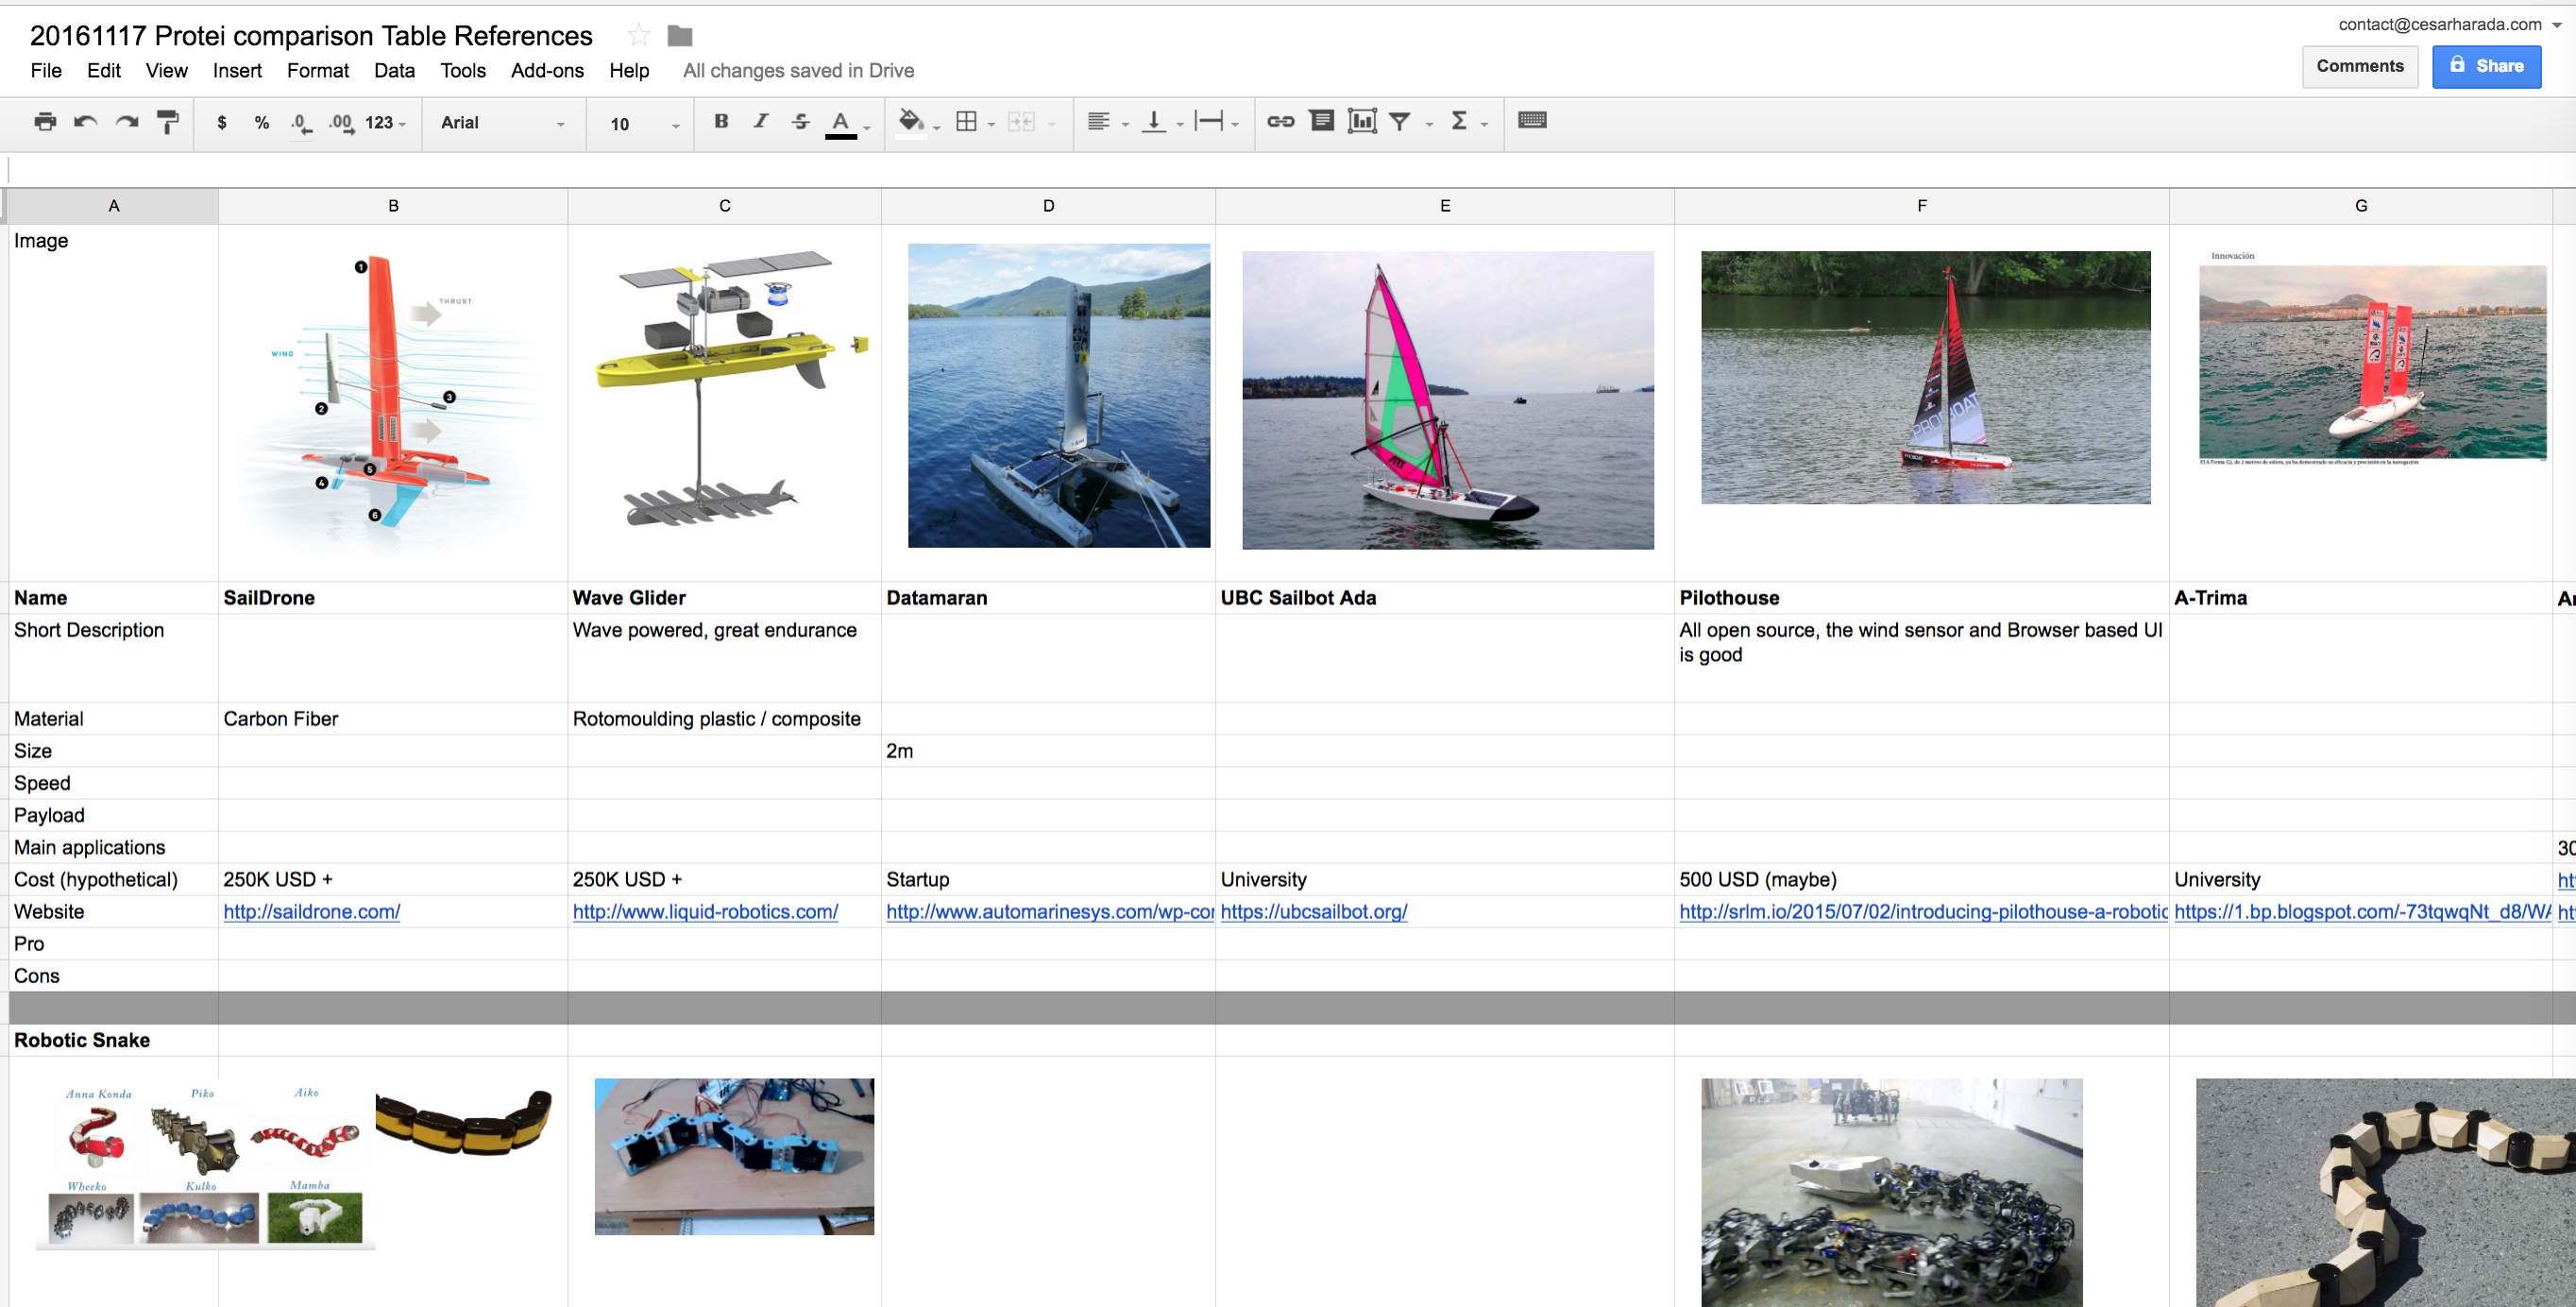Open the View menu
The height and width of the screenshot is (1307, 2576).
[166, 70]
